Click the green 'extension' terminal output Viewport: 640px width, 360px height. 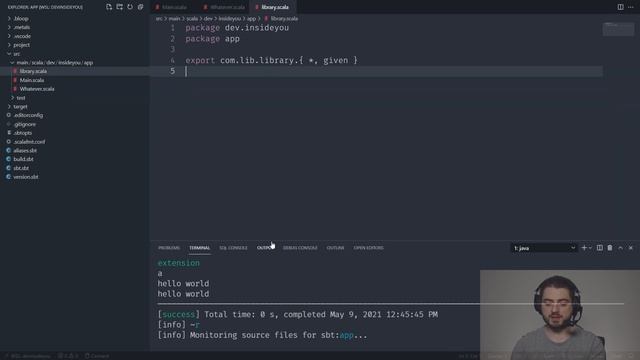point(179,263)
